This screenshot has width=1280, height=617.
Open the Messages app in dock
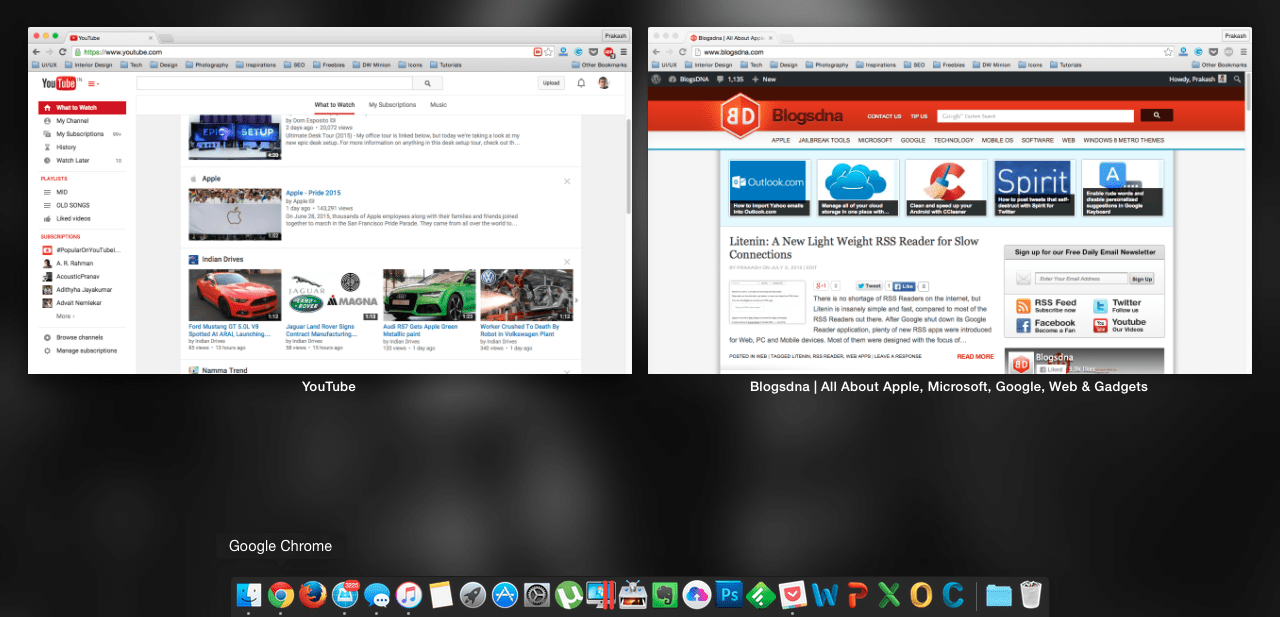(x=377, y=595)
